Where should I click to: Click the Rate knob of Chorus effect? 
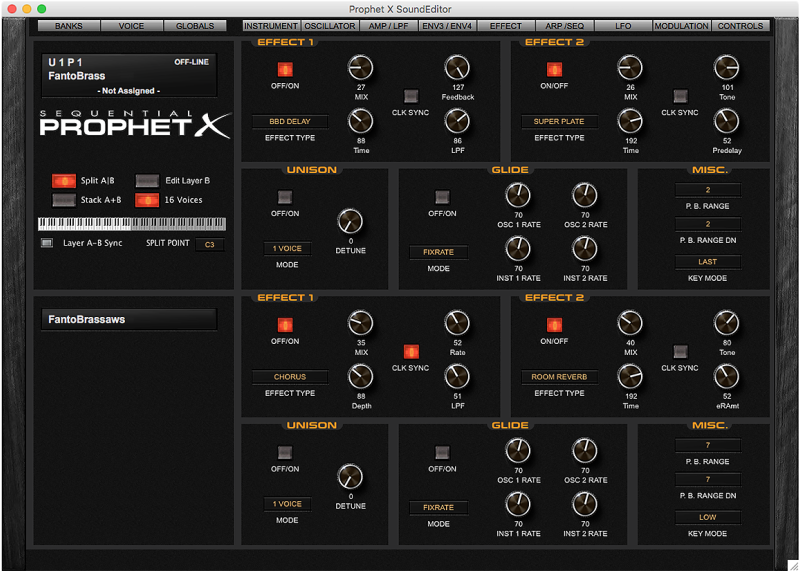[456, 323]
